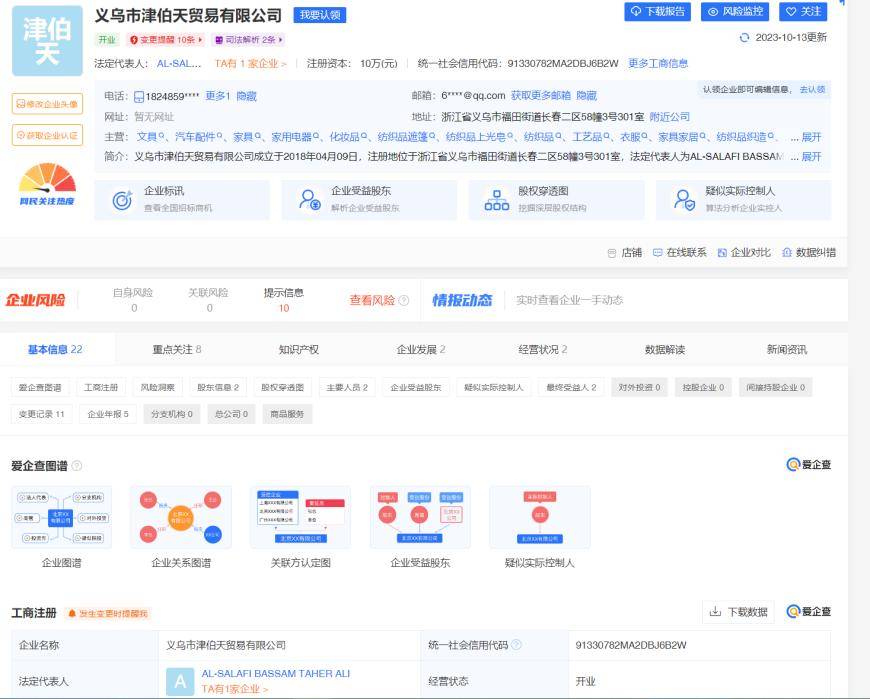
Task: Open the 疑似实际控制人 shield icon card
Action: pos(743,200)
